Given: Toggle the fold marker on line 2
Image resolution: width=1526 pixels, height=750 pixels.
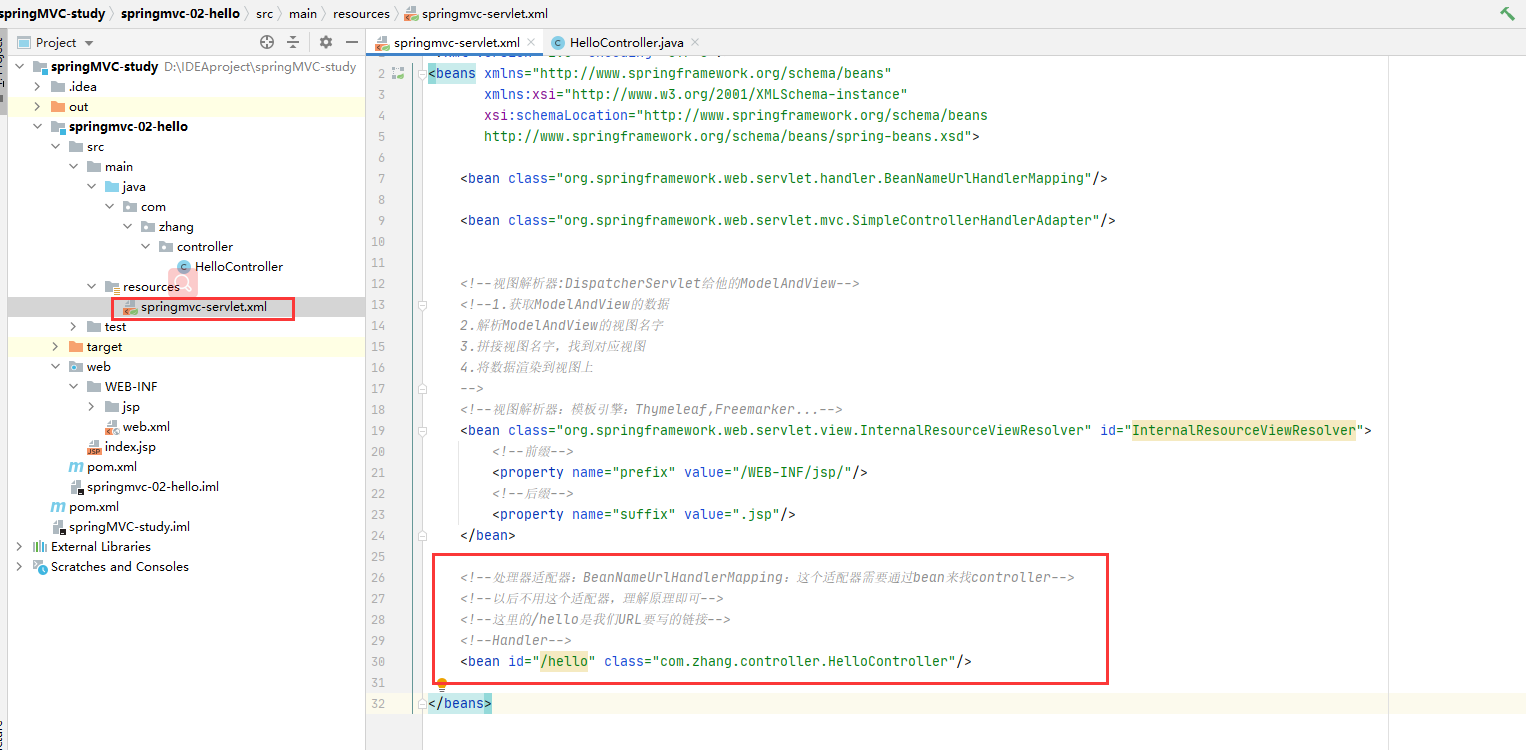Looking at the screenshot, I should pyautogui.click(x=422, y=73).
